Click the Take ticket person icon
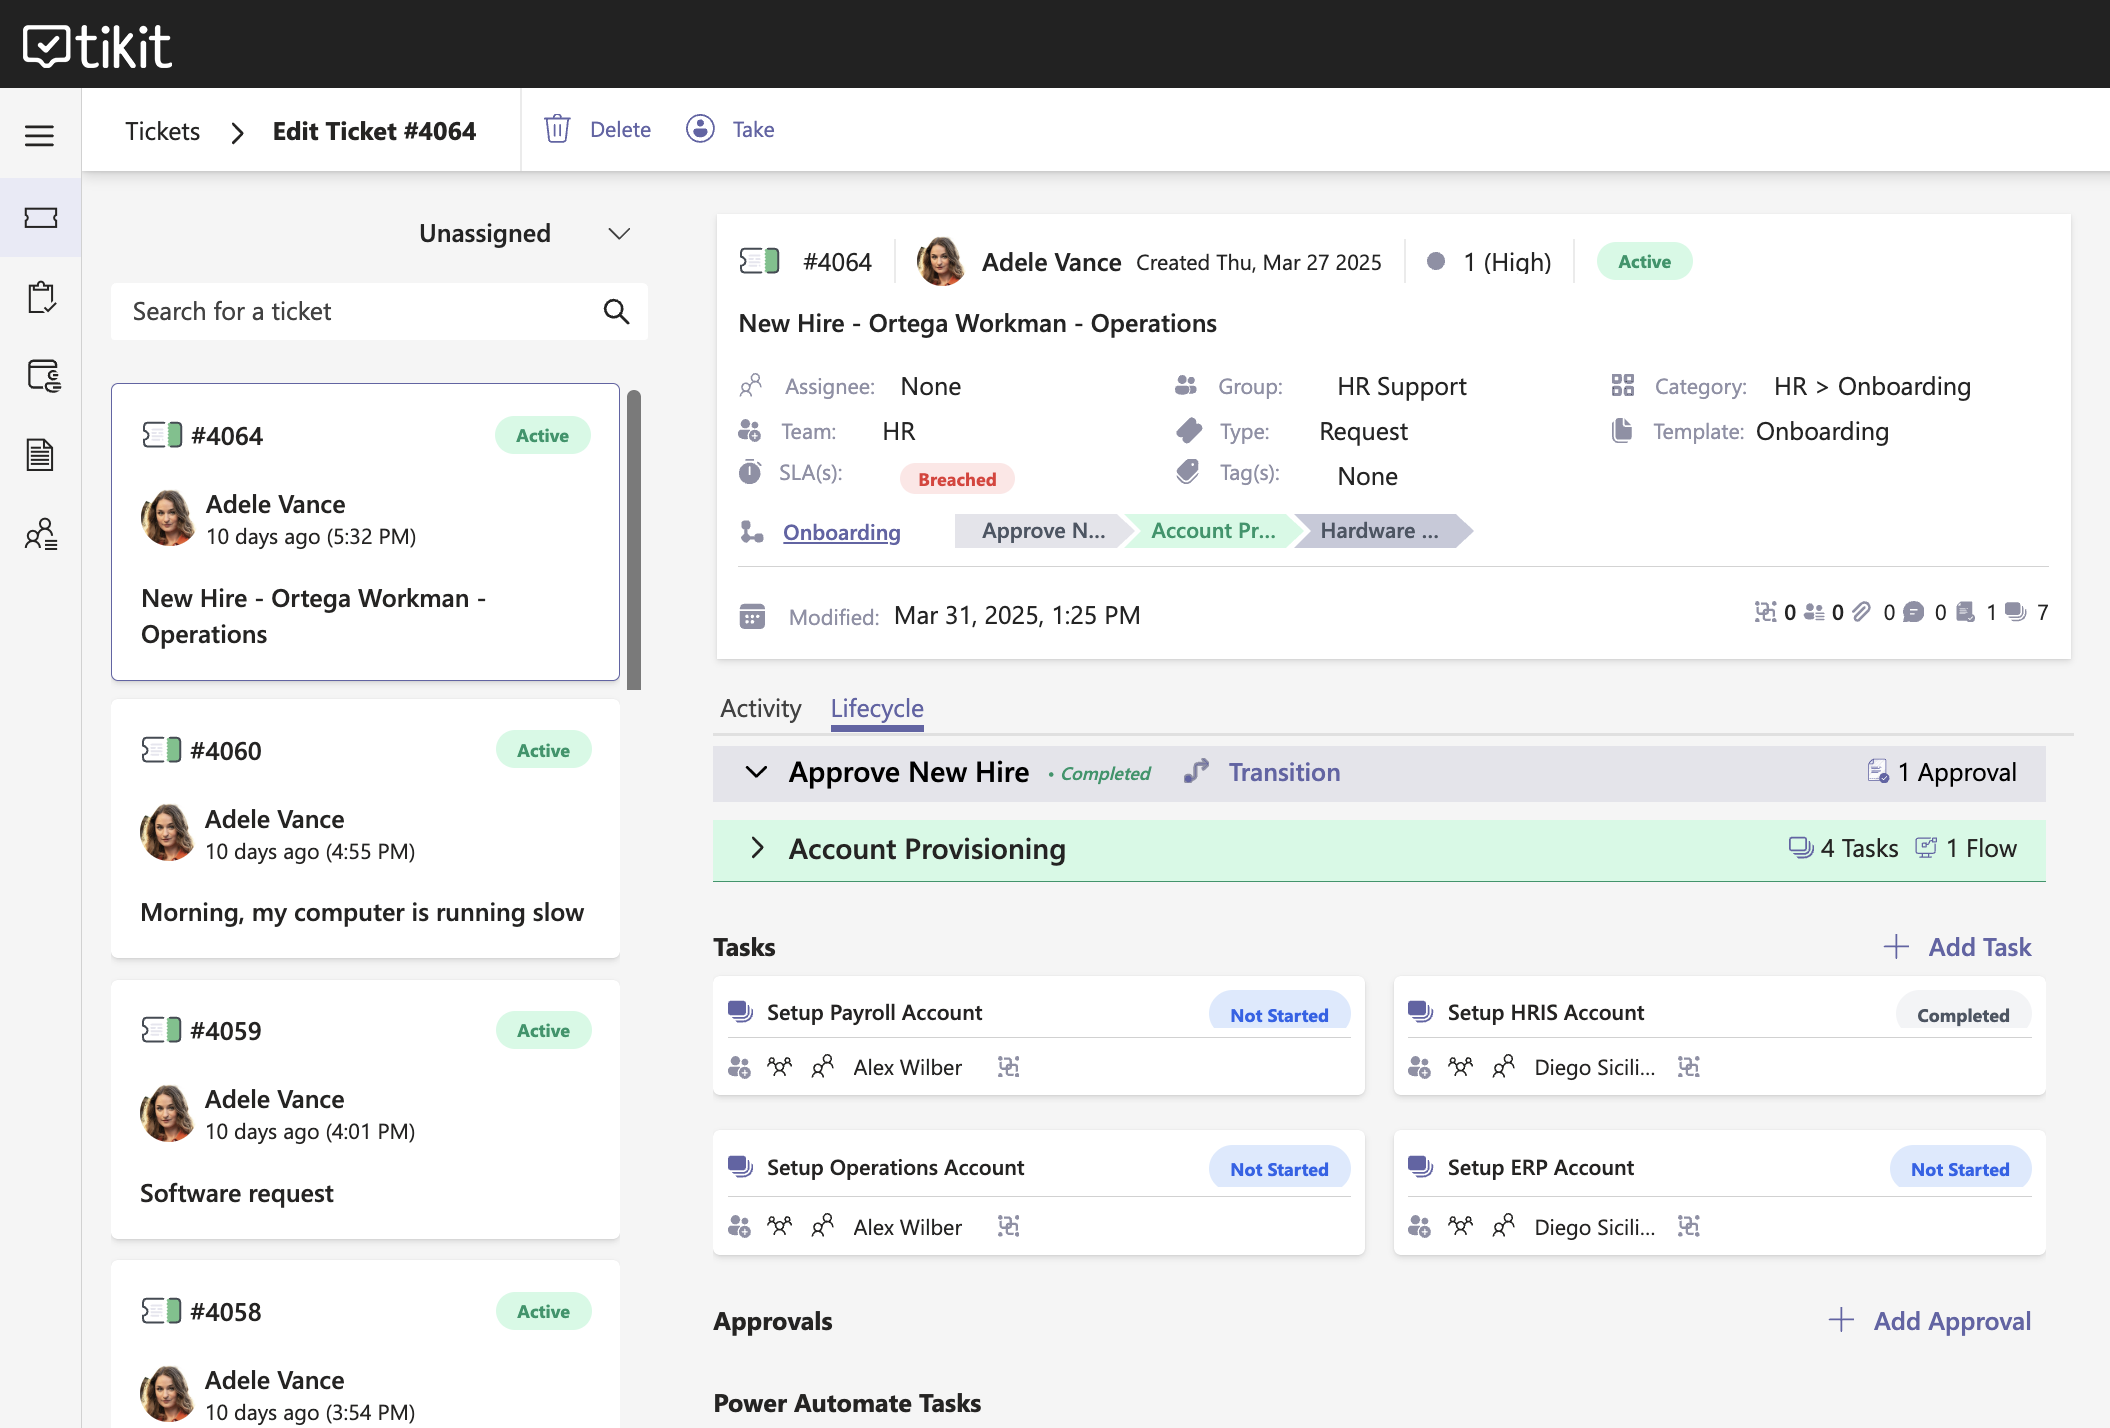 point(700,129)
